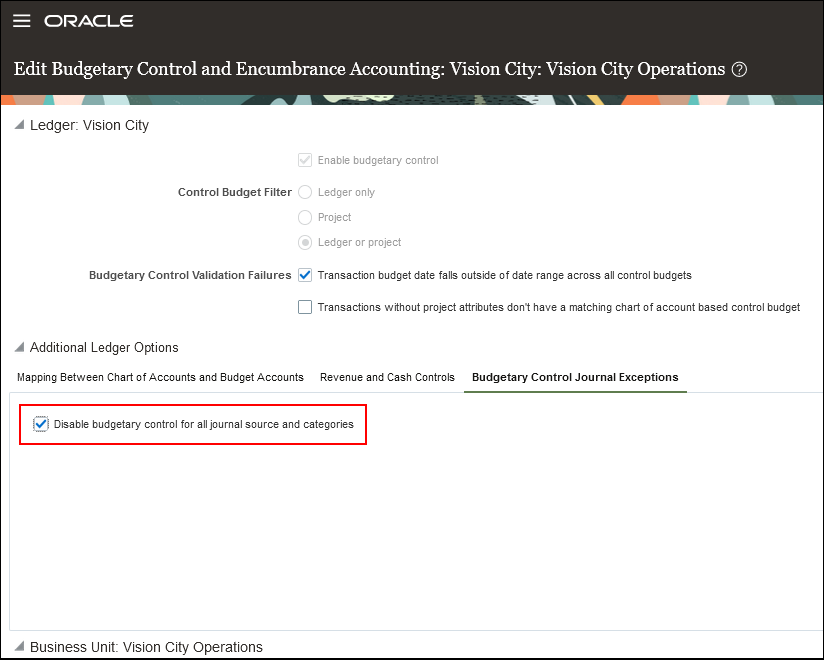Click Business Unit: Vision City Operations heading text

coord(146,647)
